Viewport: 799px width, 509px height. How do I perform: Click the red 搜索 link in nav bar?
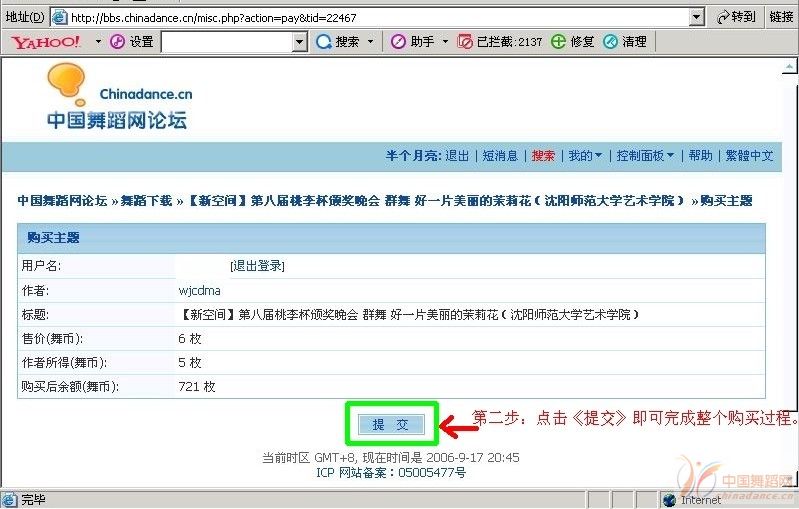coord(543,155)
